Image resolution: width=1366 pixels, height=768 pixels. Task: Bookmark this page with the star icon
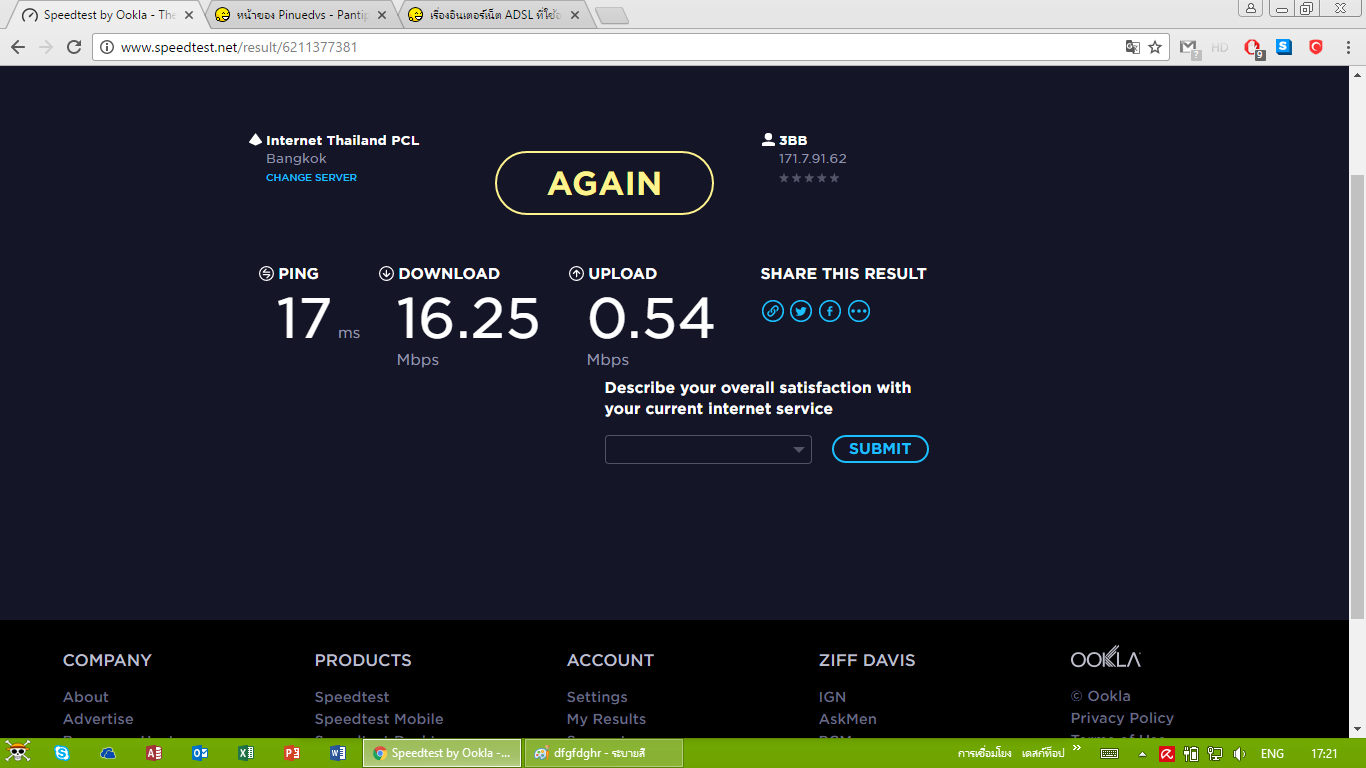click(x=1155, y=47)
